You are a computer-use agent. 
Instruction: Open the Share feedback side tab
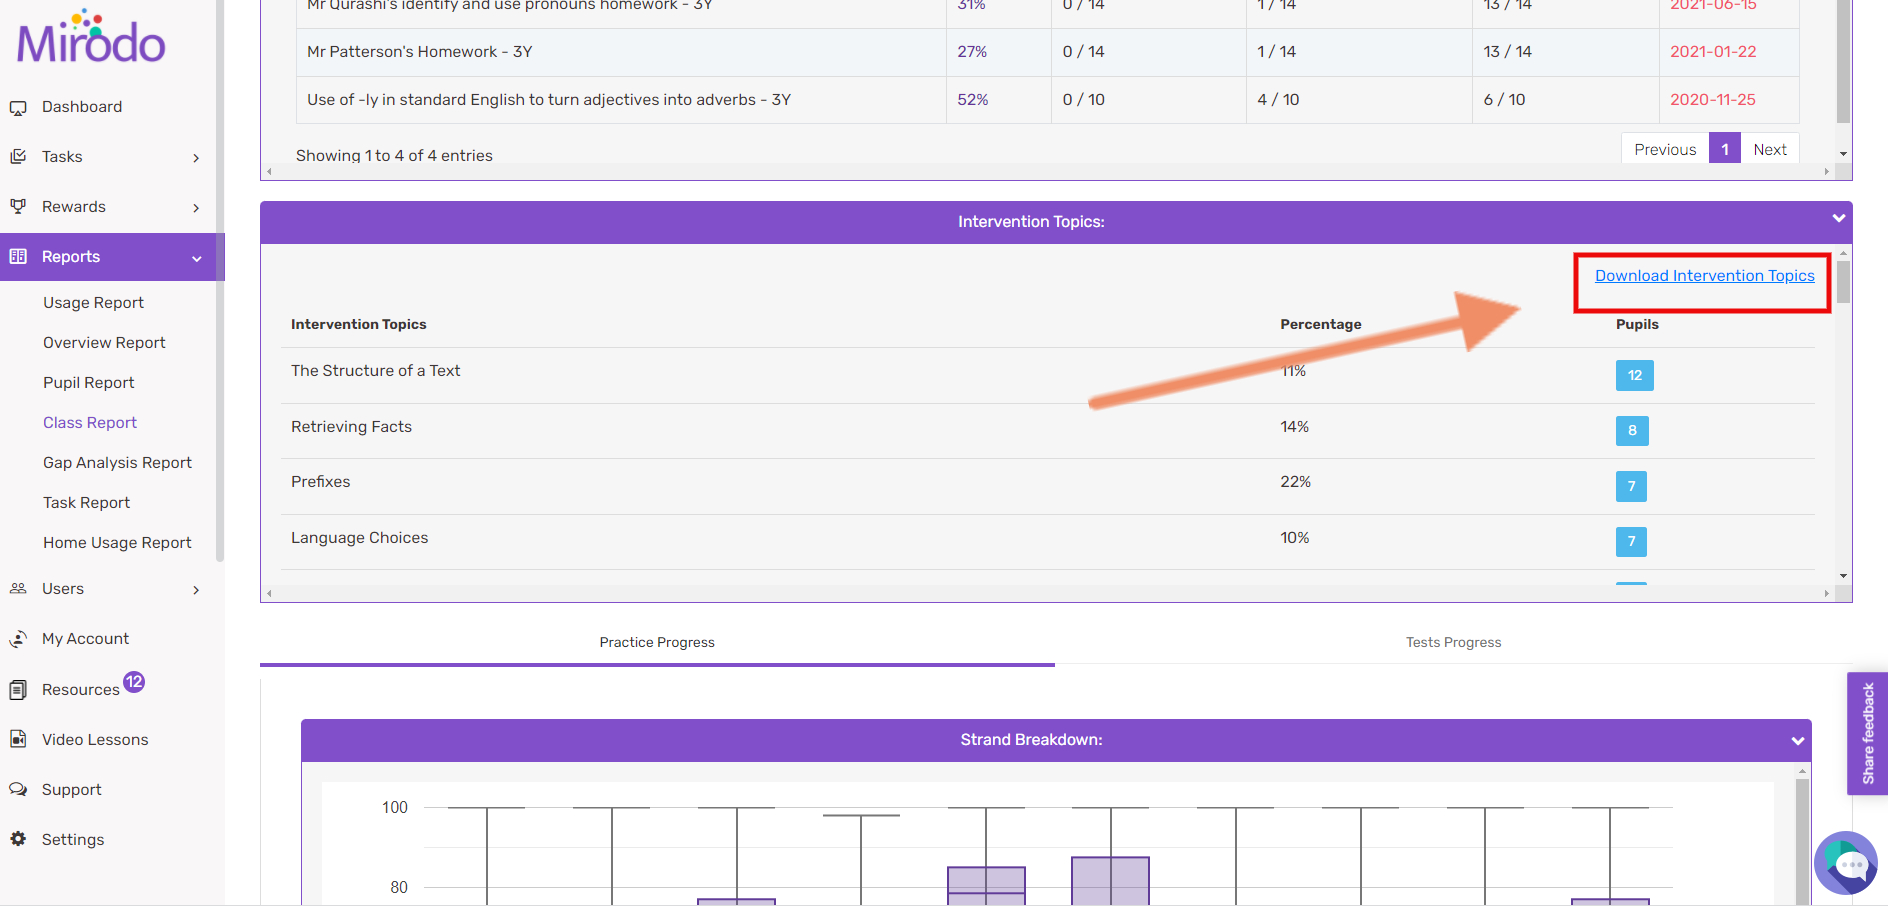(1867, 733)
